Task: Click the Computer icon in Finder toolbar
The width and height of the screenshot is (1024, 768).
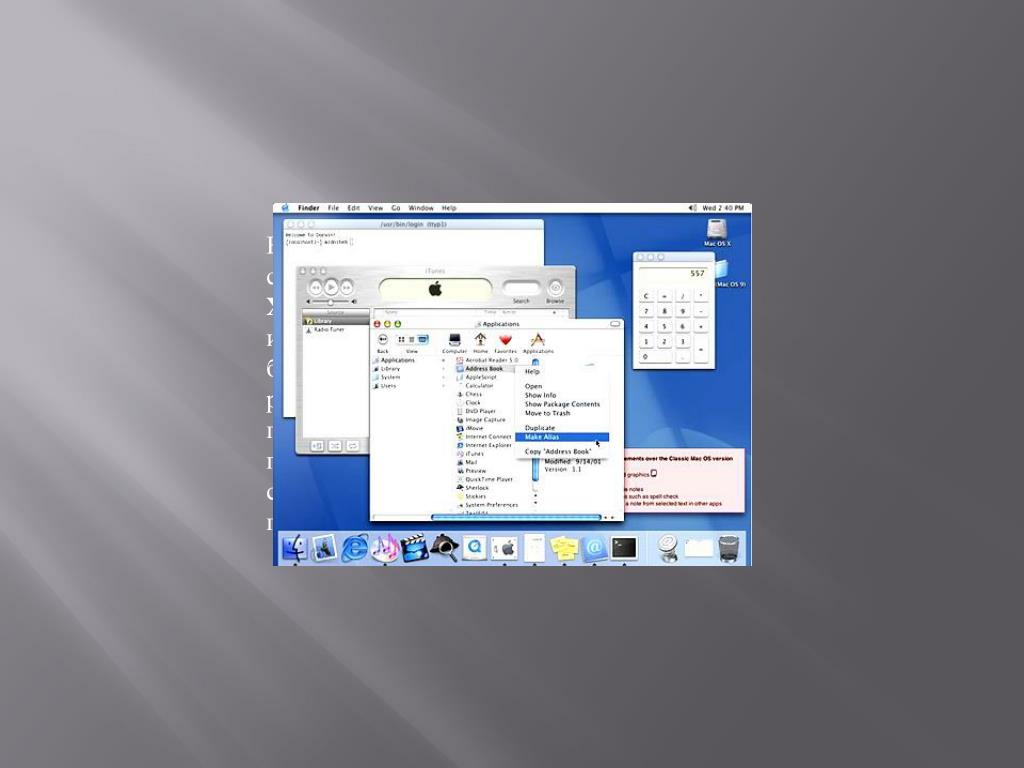Action: point(454,342)
